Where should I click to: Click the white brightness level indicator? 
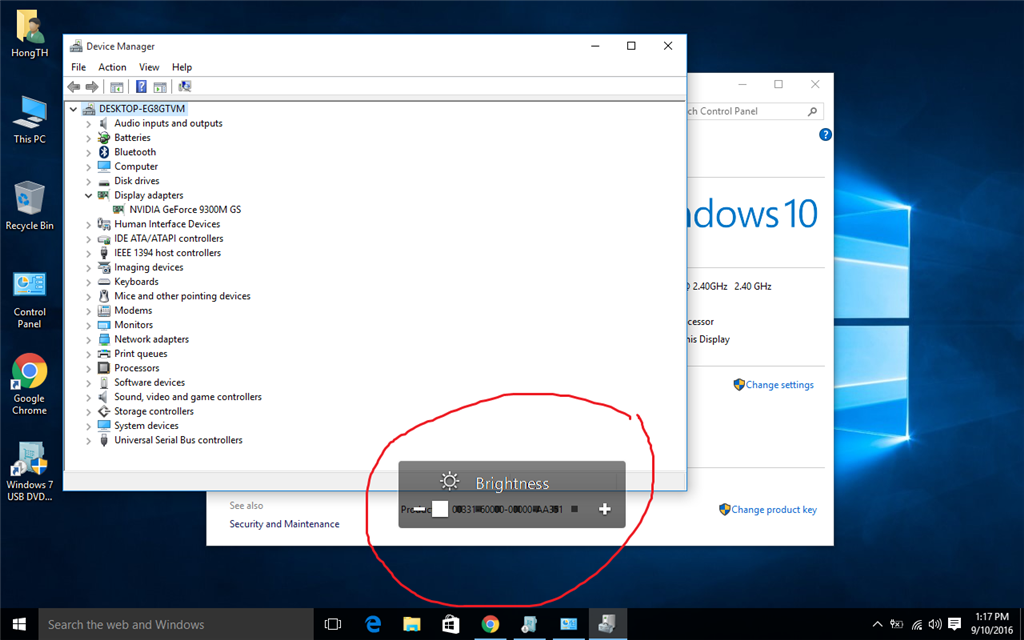(440, 509)
